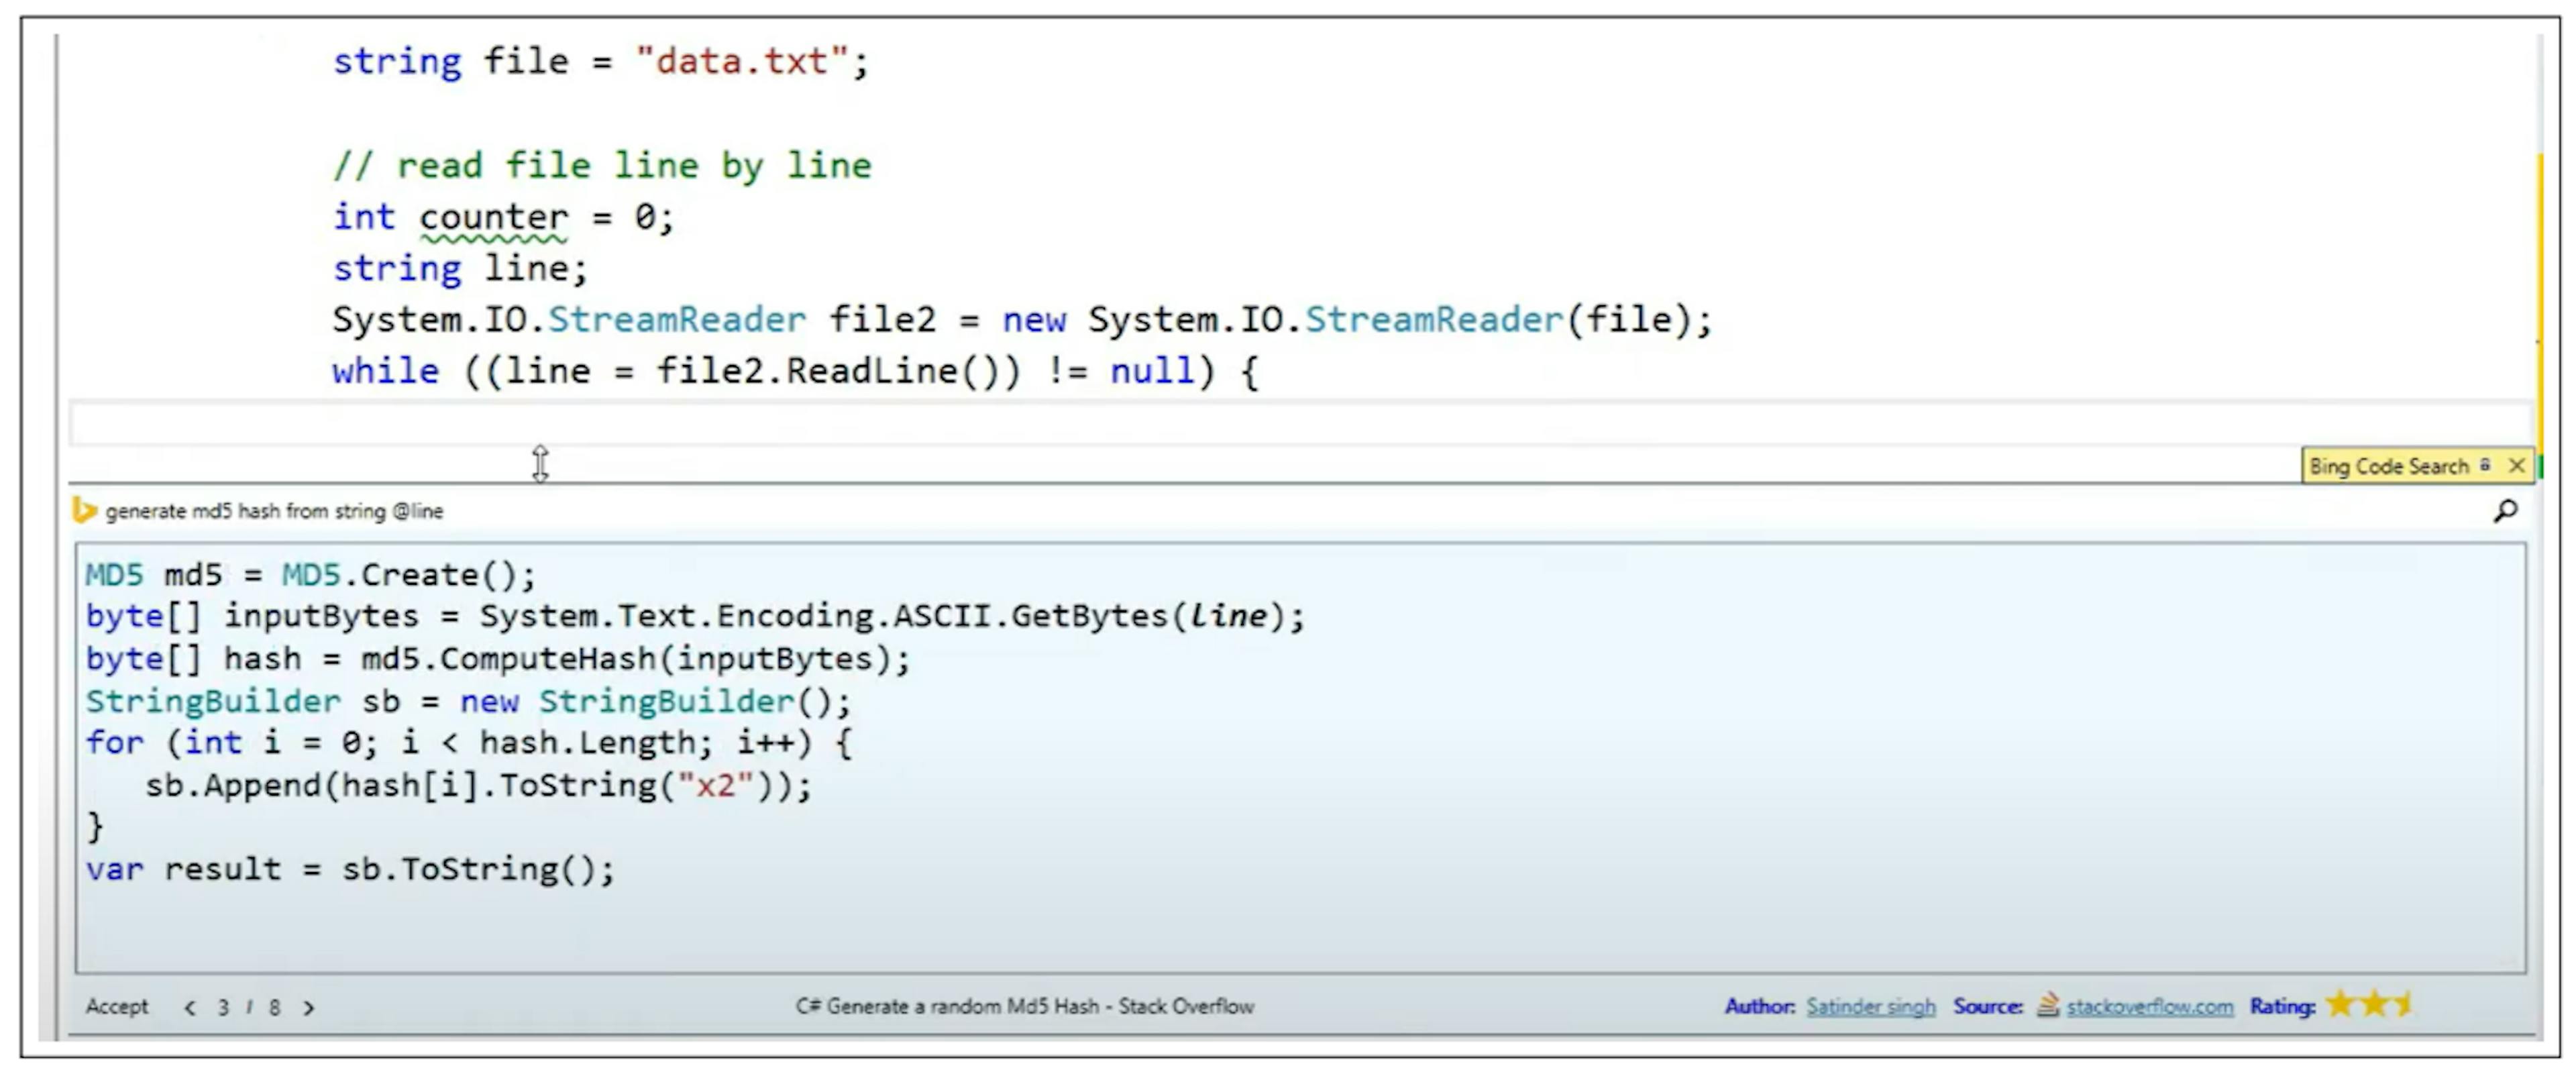Click the 'sb.Append(hash[i].ToString("x2"));' line
This screenshot has height=1080, width=2576.
(x=479, y=785)
